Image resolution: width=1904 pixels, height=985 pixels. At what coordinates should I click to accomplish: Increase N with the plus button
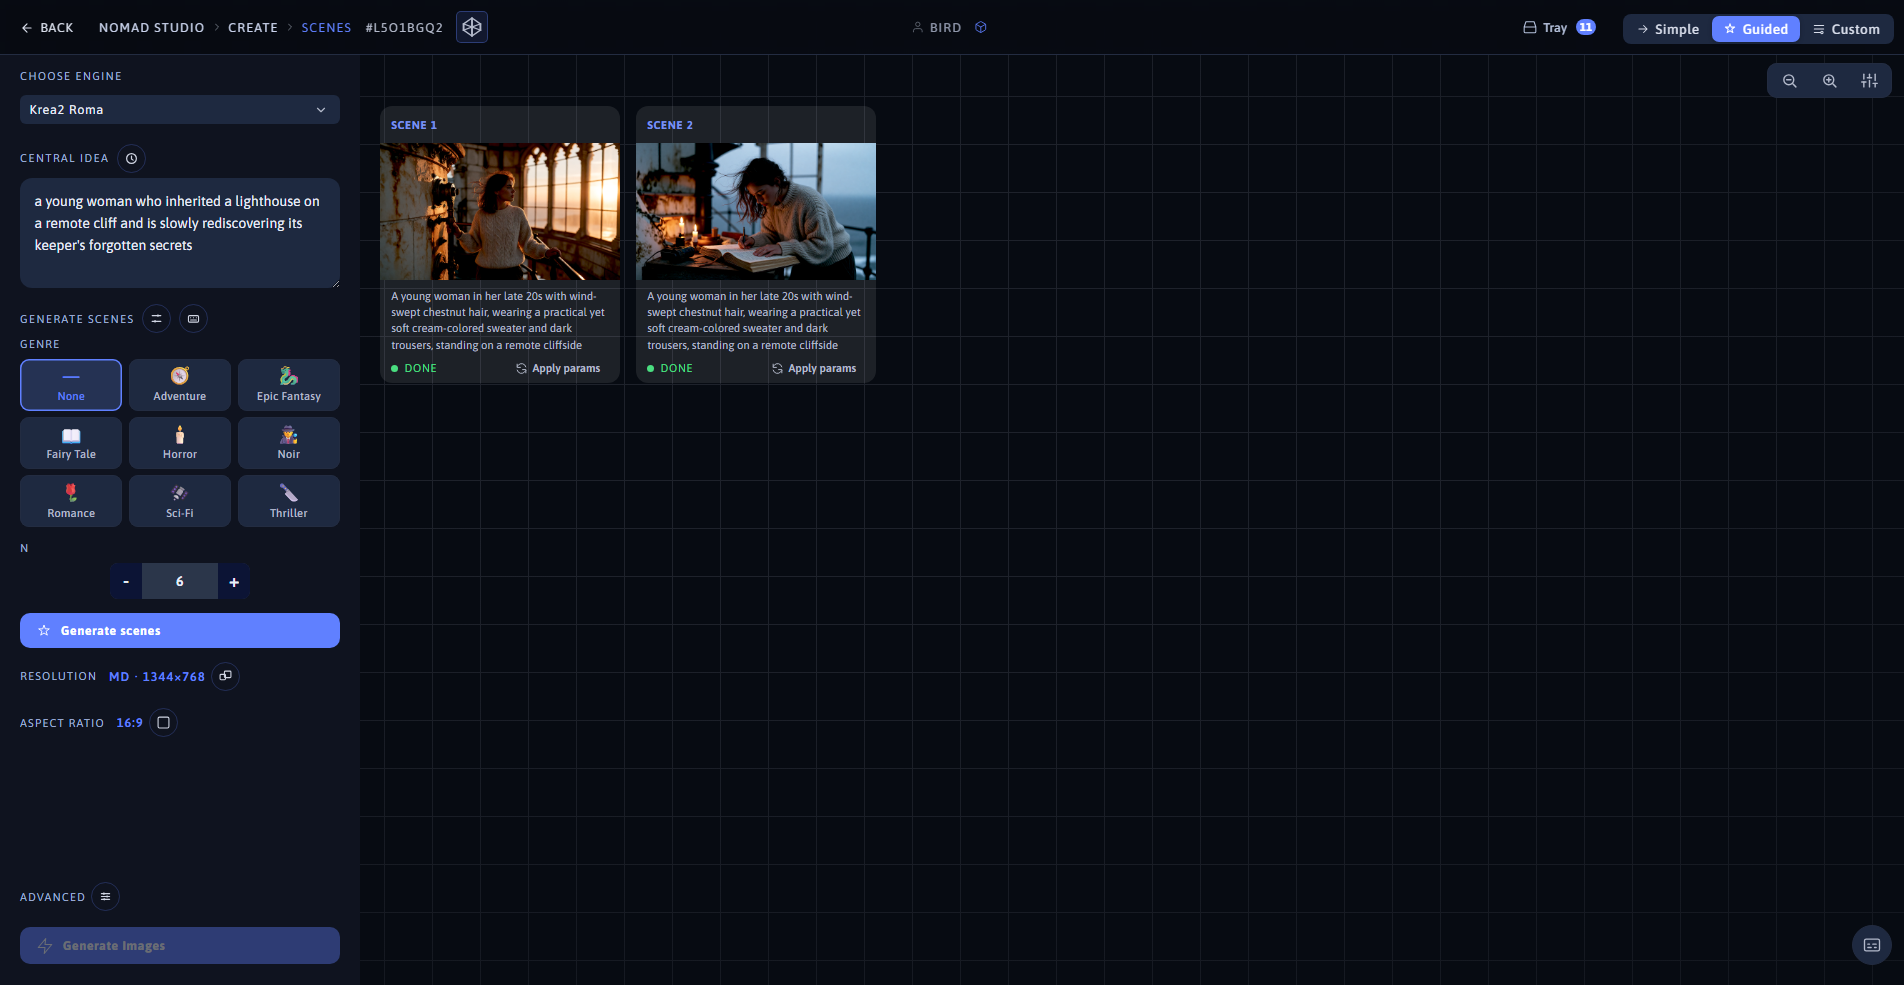(234, 581)
